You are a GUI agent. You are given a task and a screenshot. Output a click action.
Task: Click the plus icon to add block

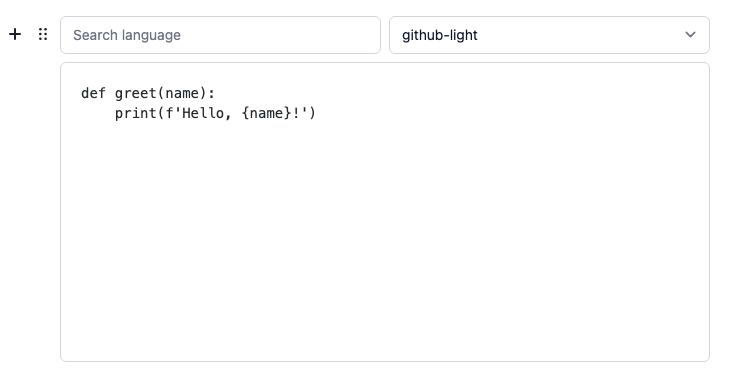click(15, 34)
